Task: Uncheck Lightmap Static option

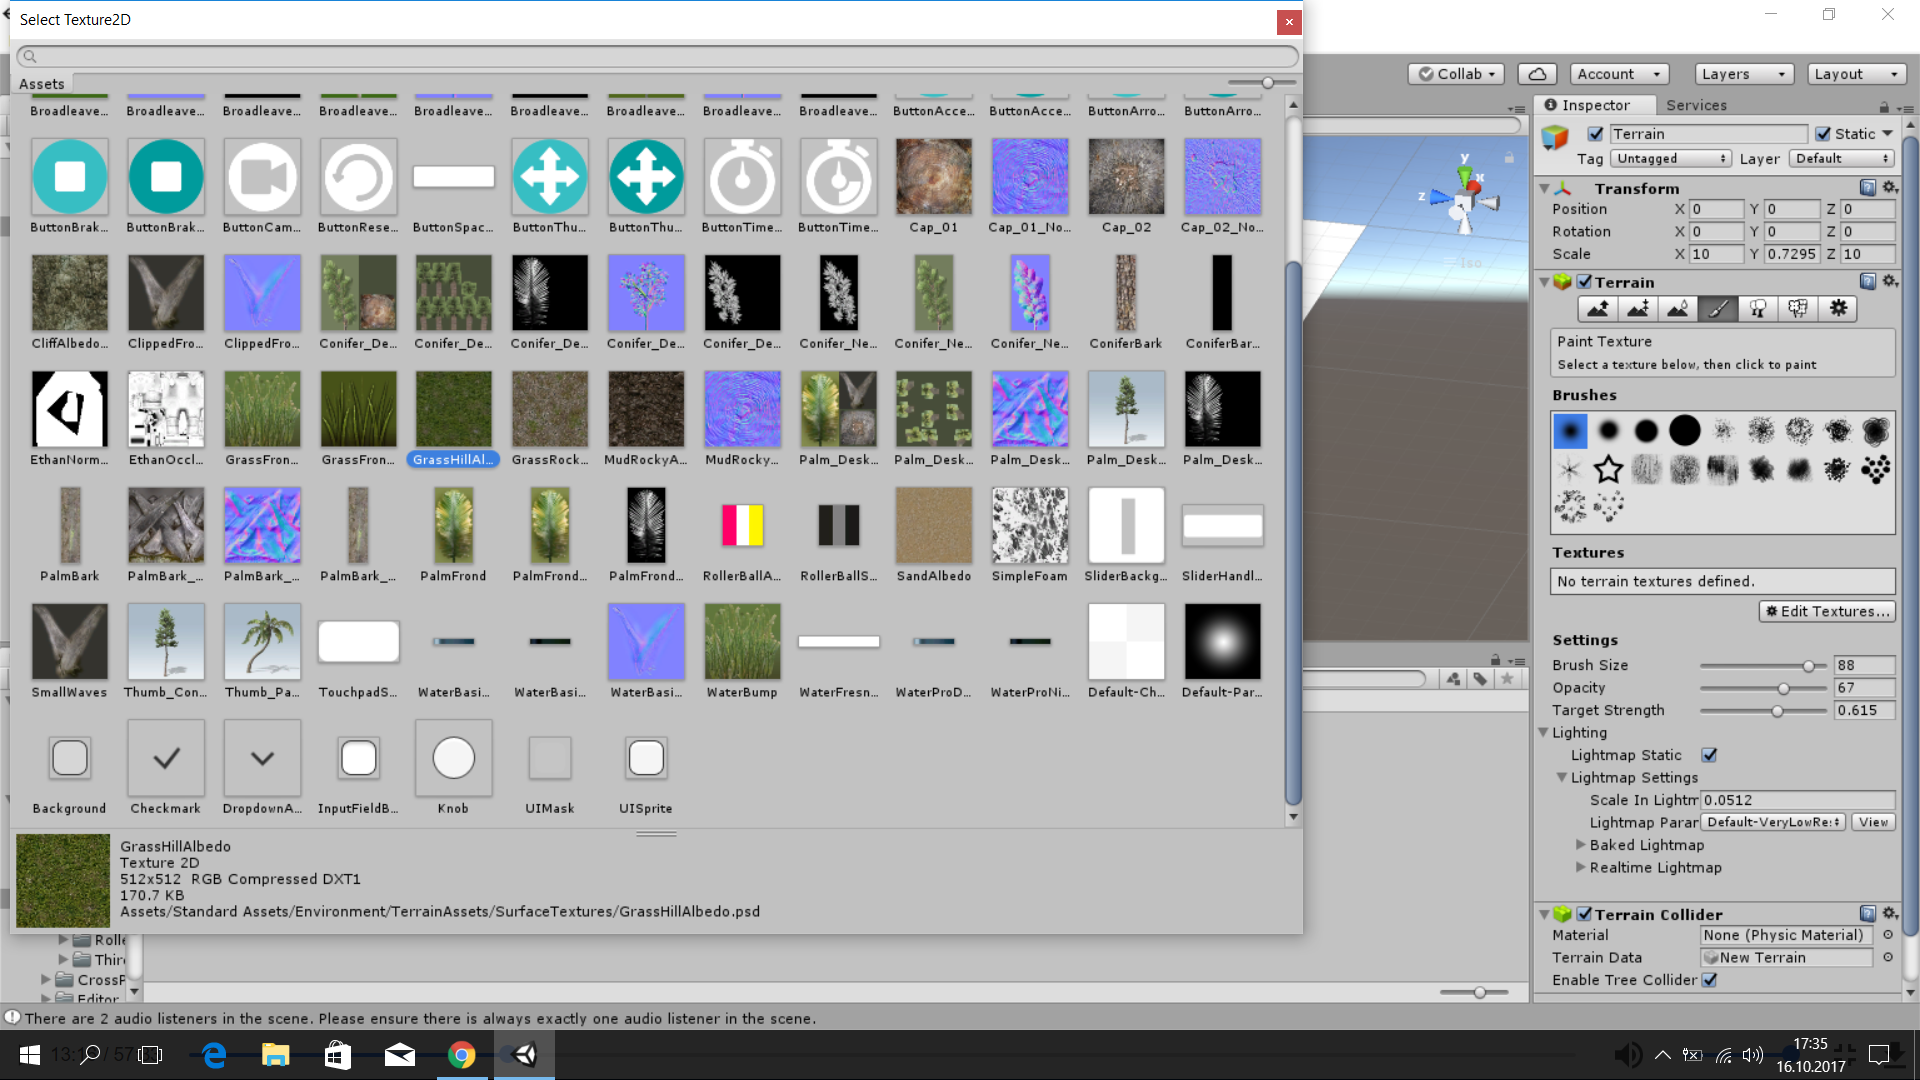Action: (x=1709, y=755)
